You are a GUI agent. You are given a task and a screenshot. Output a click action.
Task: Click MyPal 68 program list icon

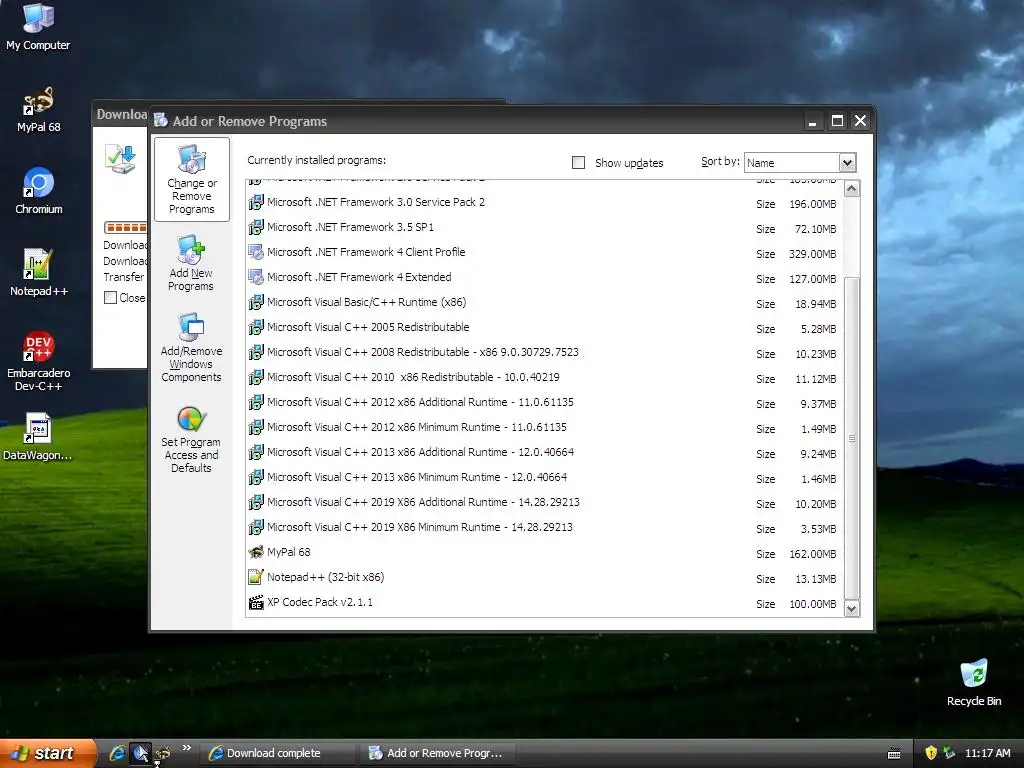click(256, 552)
